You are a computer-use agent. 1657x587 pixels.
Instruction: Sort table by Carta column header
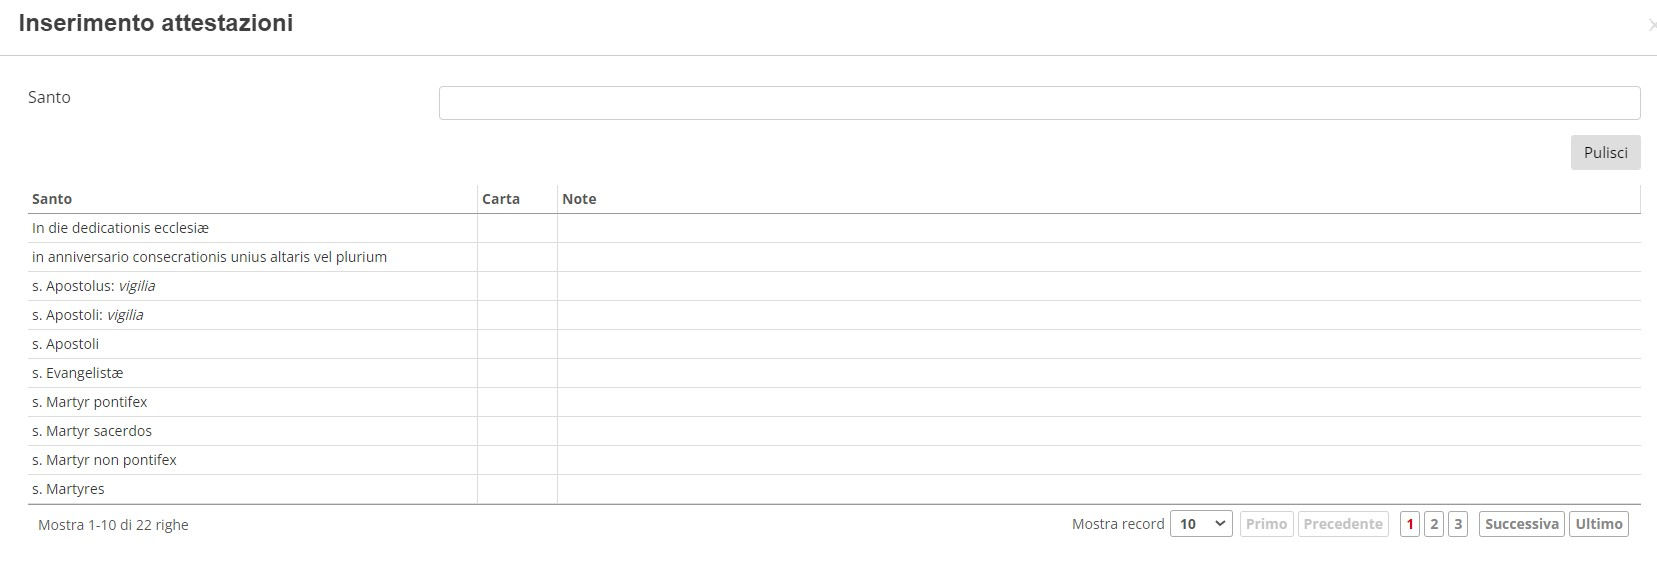501,199
